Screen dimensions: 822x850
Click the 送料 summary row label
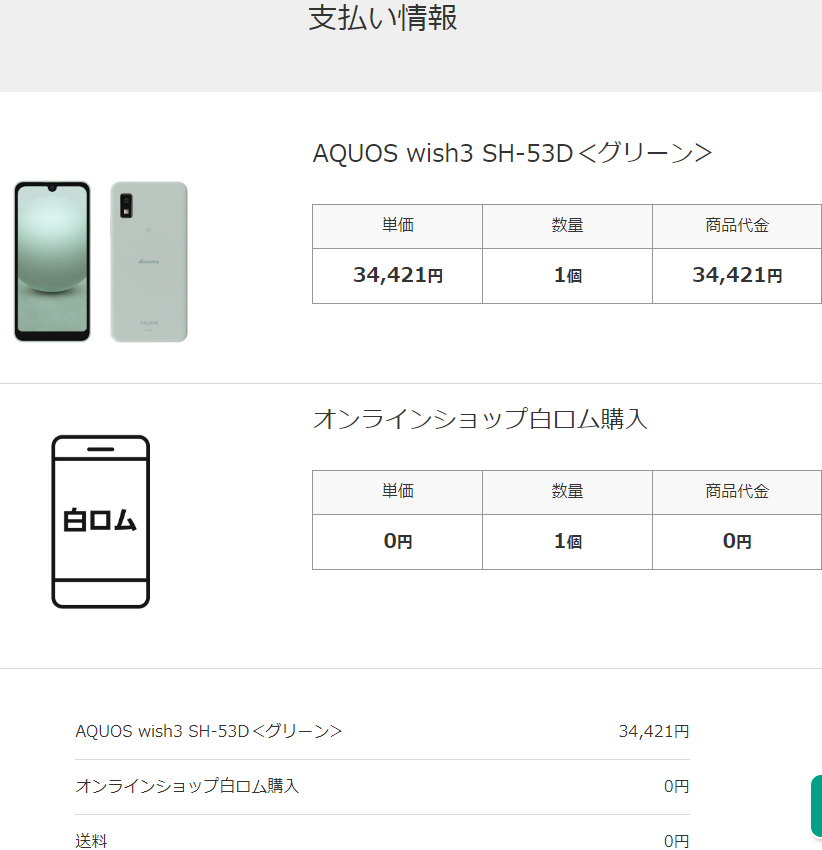click(x=91, y=841)
